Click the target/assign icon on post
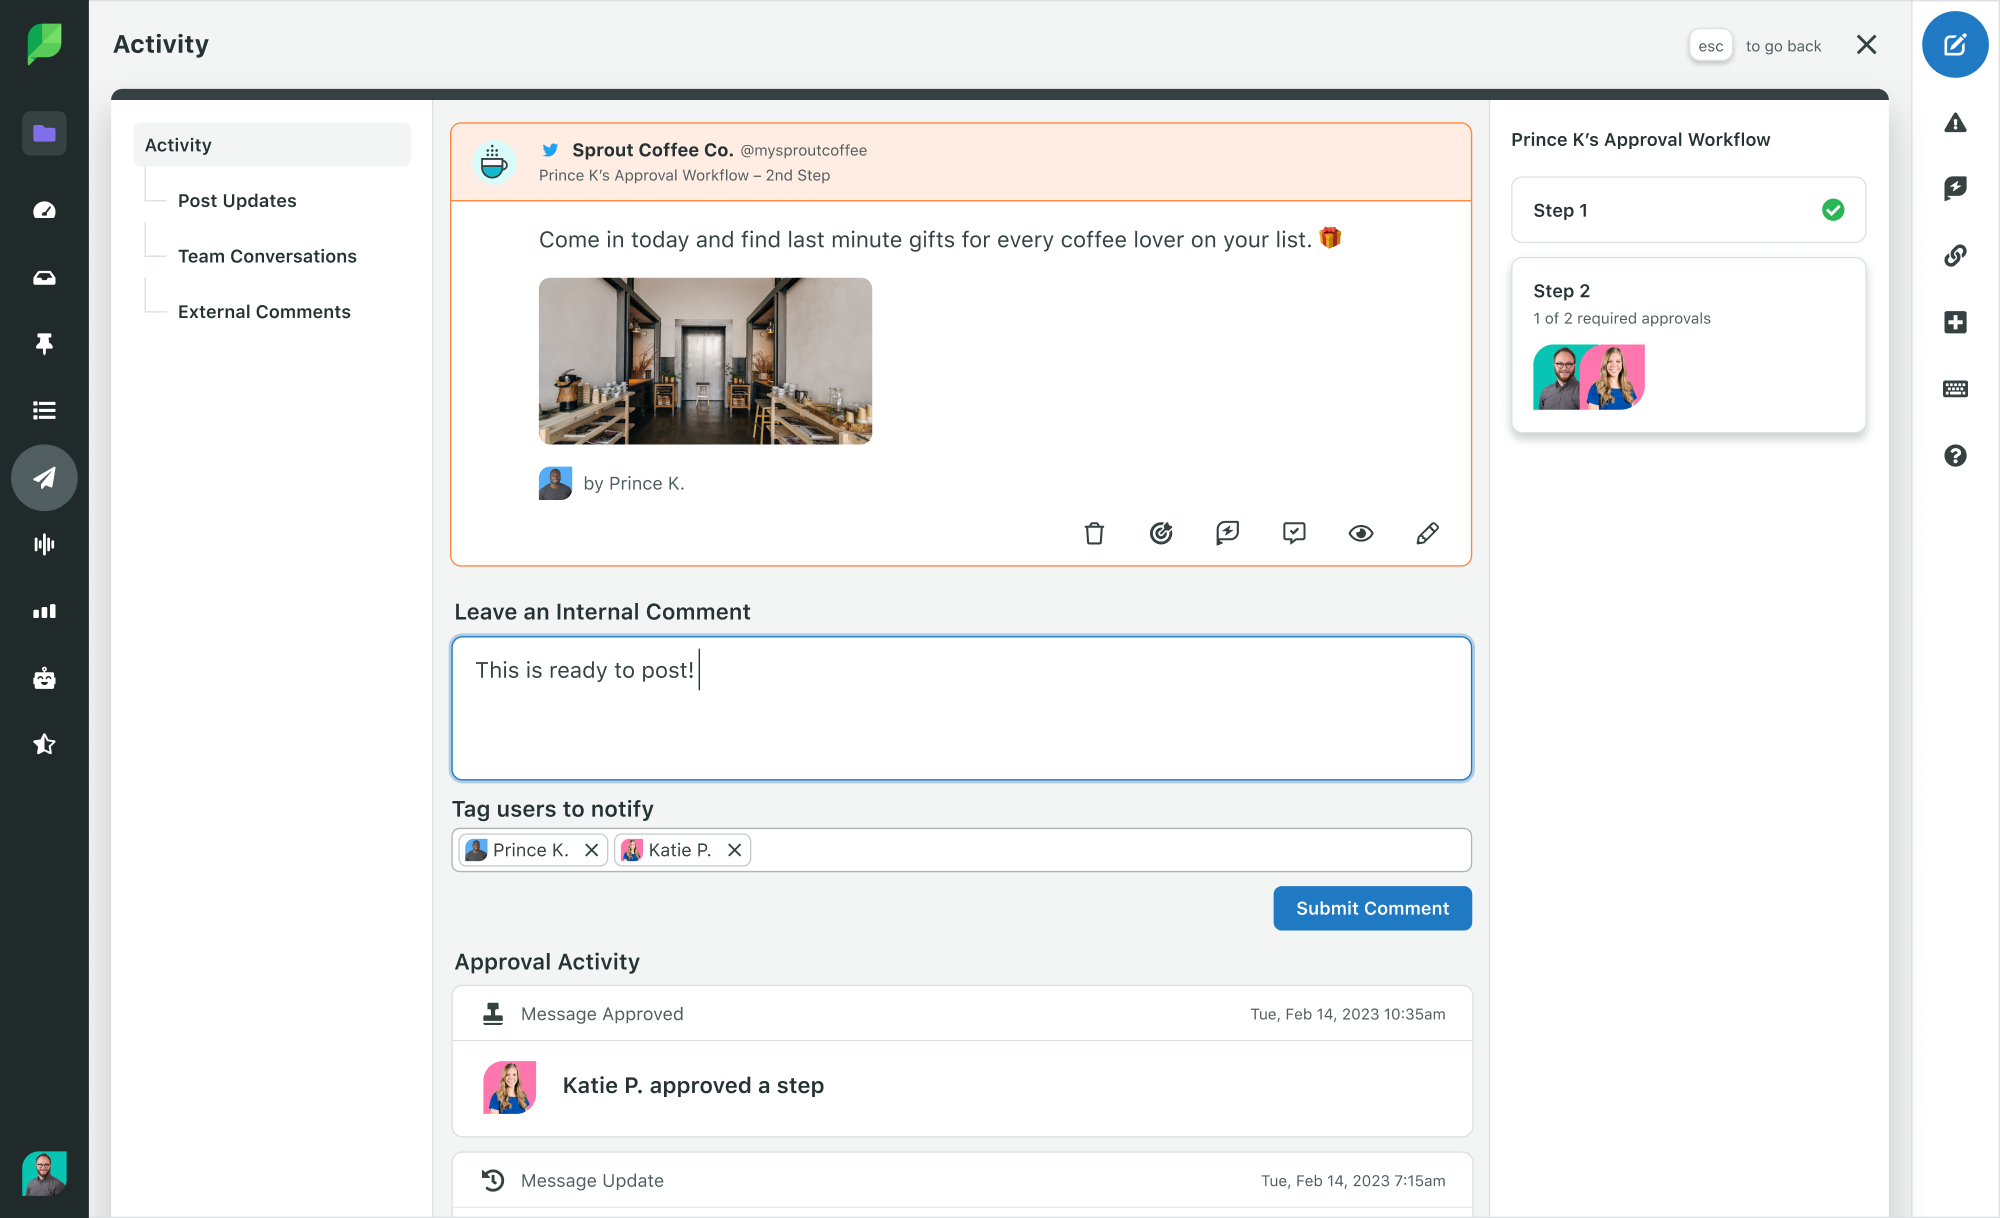Image resolution: width=2000 pixels, height=1218 pixels. [1161, 533]
